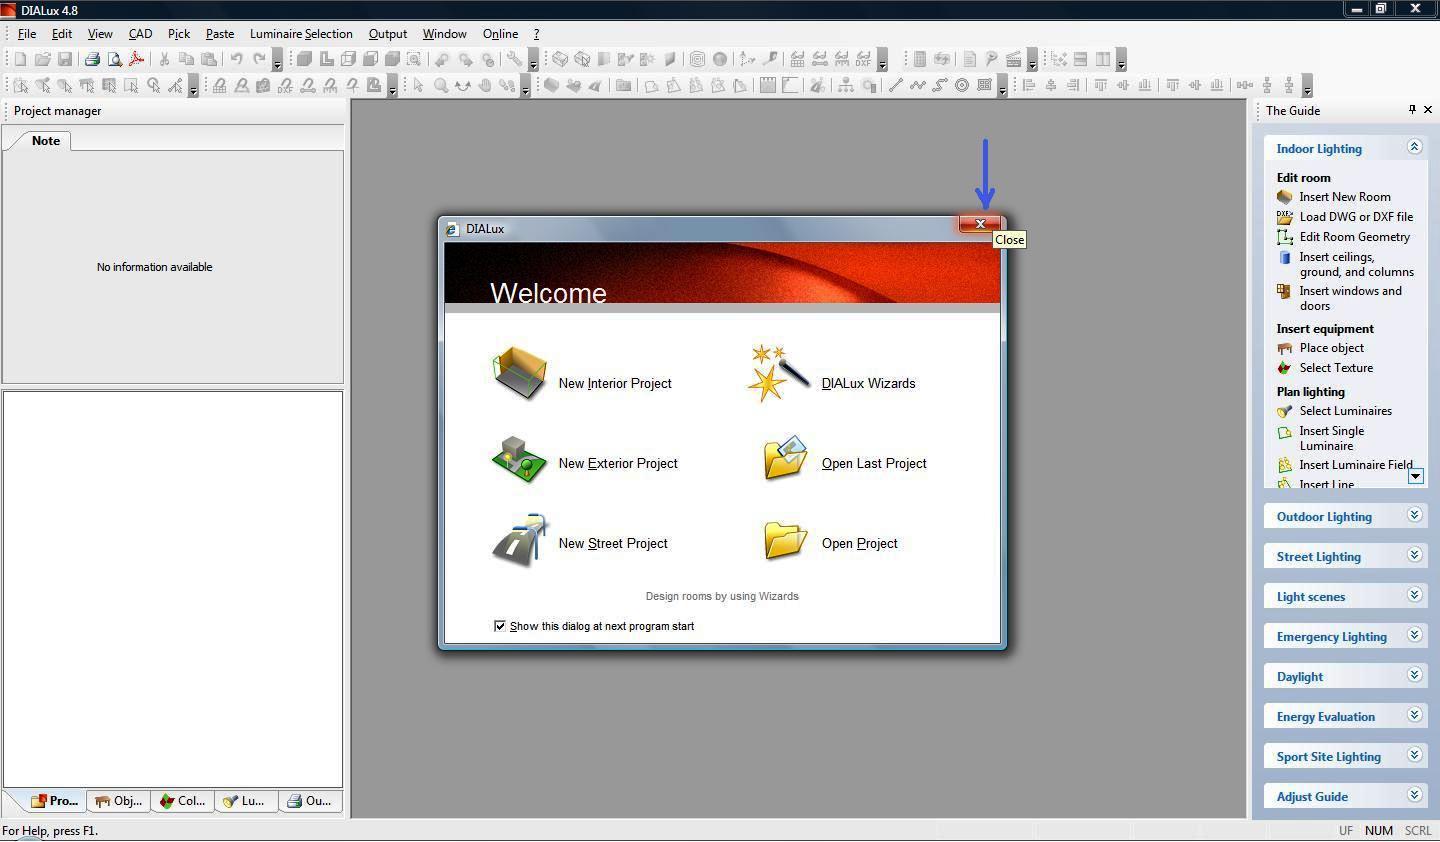This screenshot has width=1440, height=842.
Task: Uncheck Show this dialog at next program start
Action: click(x=500, y=626)
